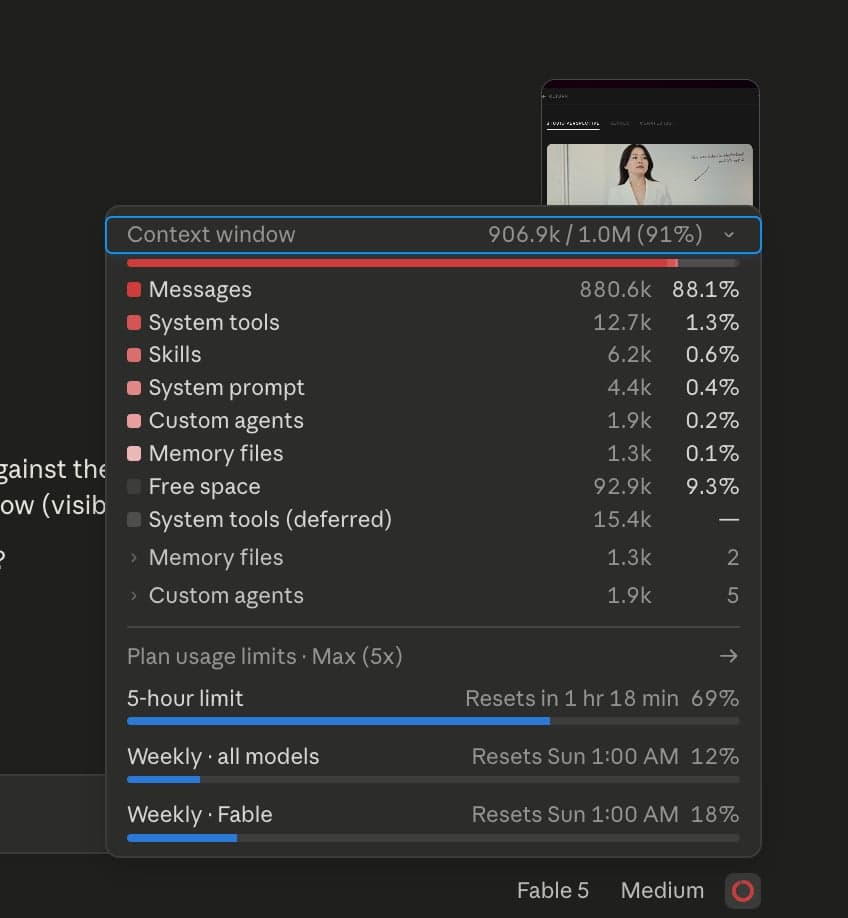Expand the Custom agents row chevron
The image size is (848, 918).
tap(134, 596)
